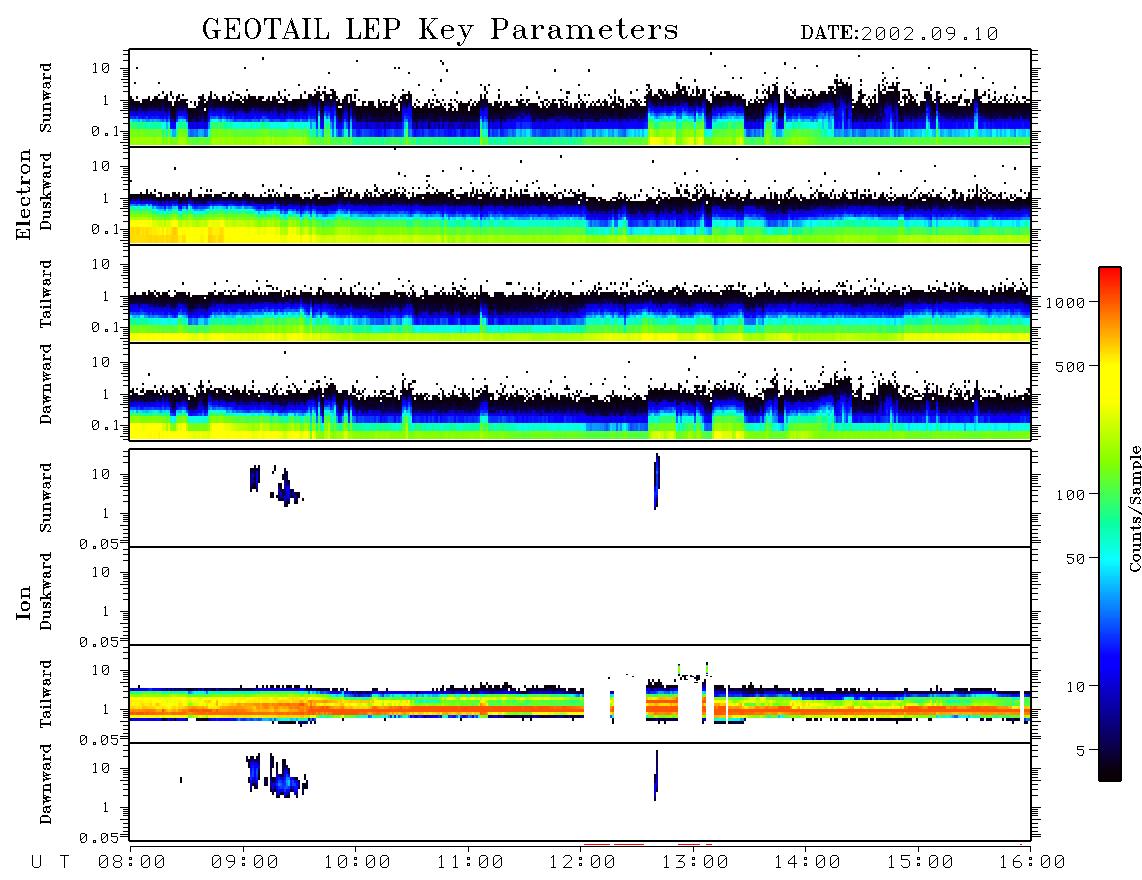Click the Ion Sunward blue burst near 12:40

[x=657, y=482]
